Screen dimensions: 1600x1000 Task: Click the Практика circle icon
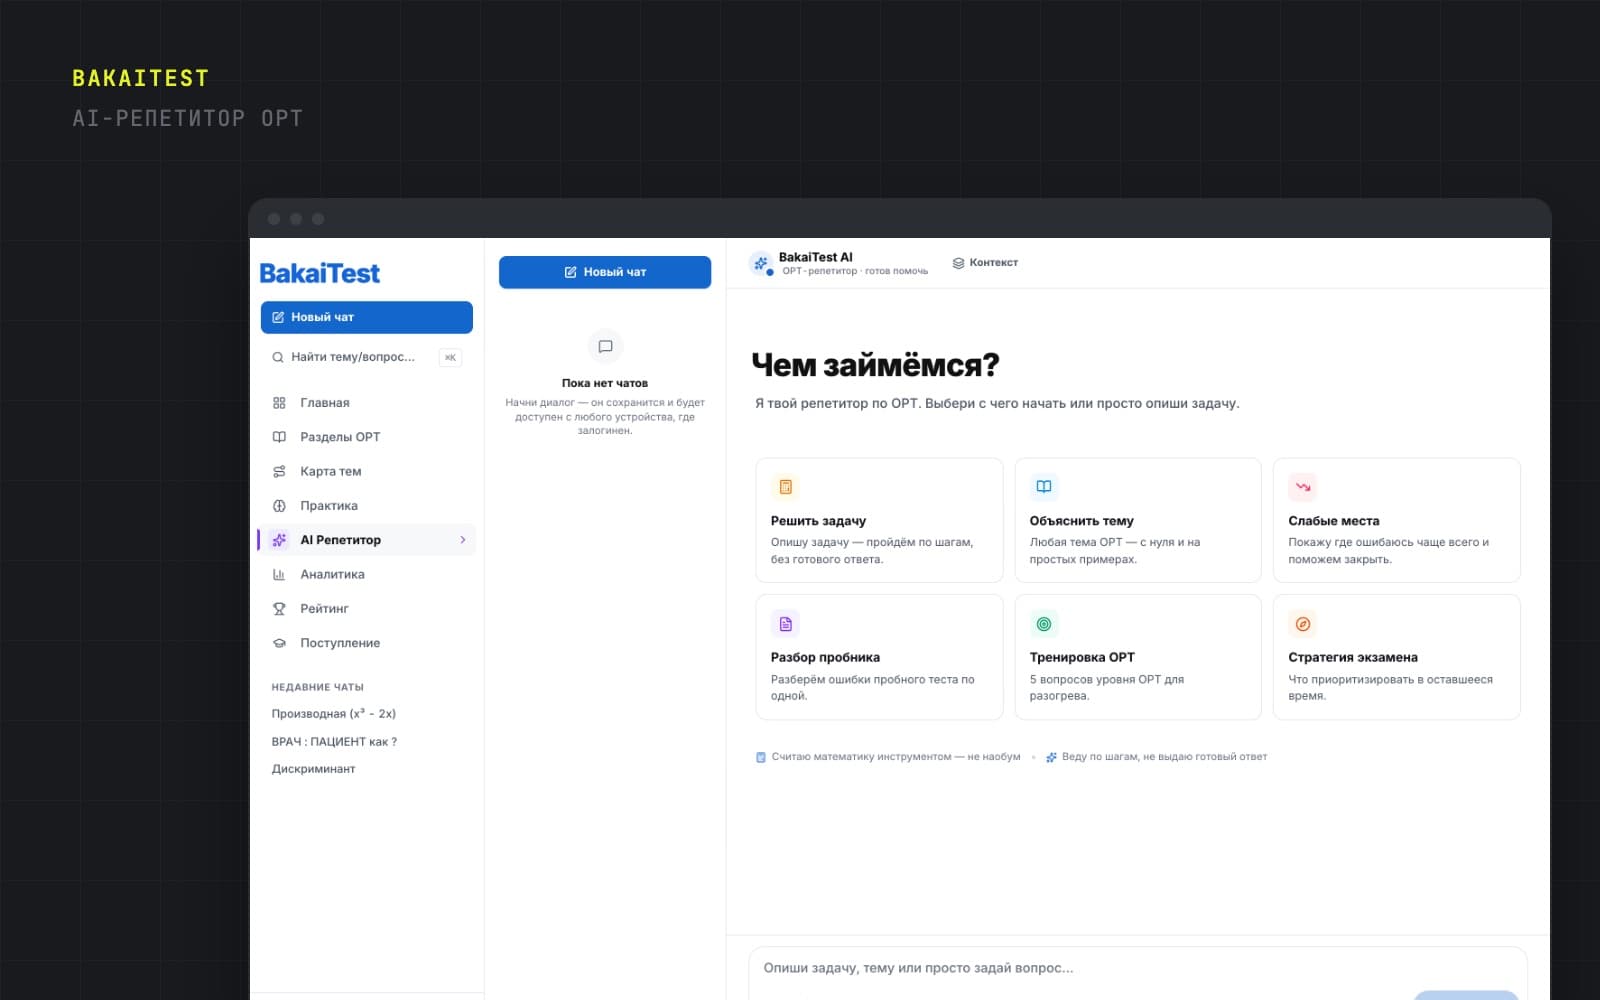[x=279, y=506]
